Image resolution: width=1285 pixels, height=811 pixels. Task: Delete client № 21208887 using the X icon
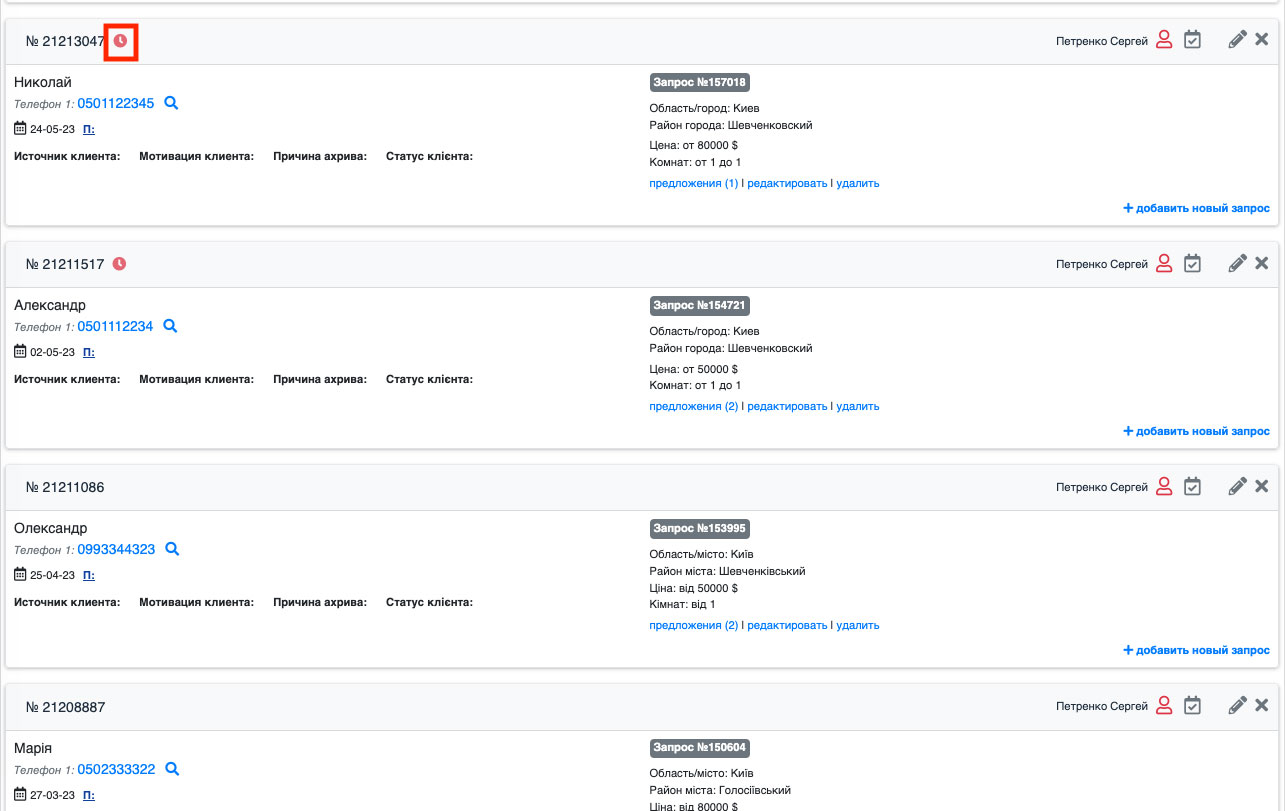1261,705
